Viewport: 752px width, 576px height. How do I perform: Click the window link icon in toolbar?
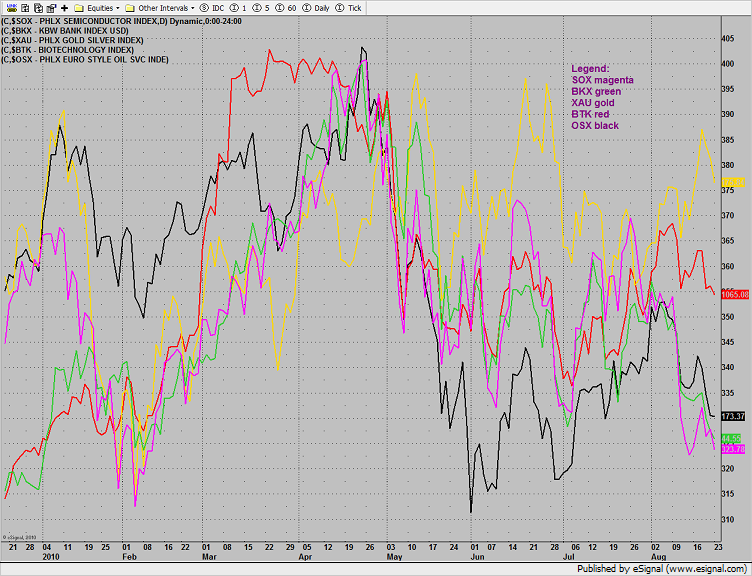point(12,8)
